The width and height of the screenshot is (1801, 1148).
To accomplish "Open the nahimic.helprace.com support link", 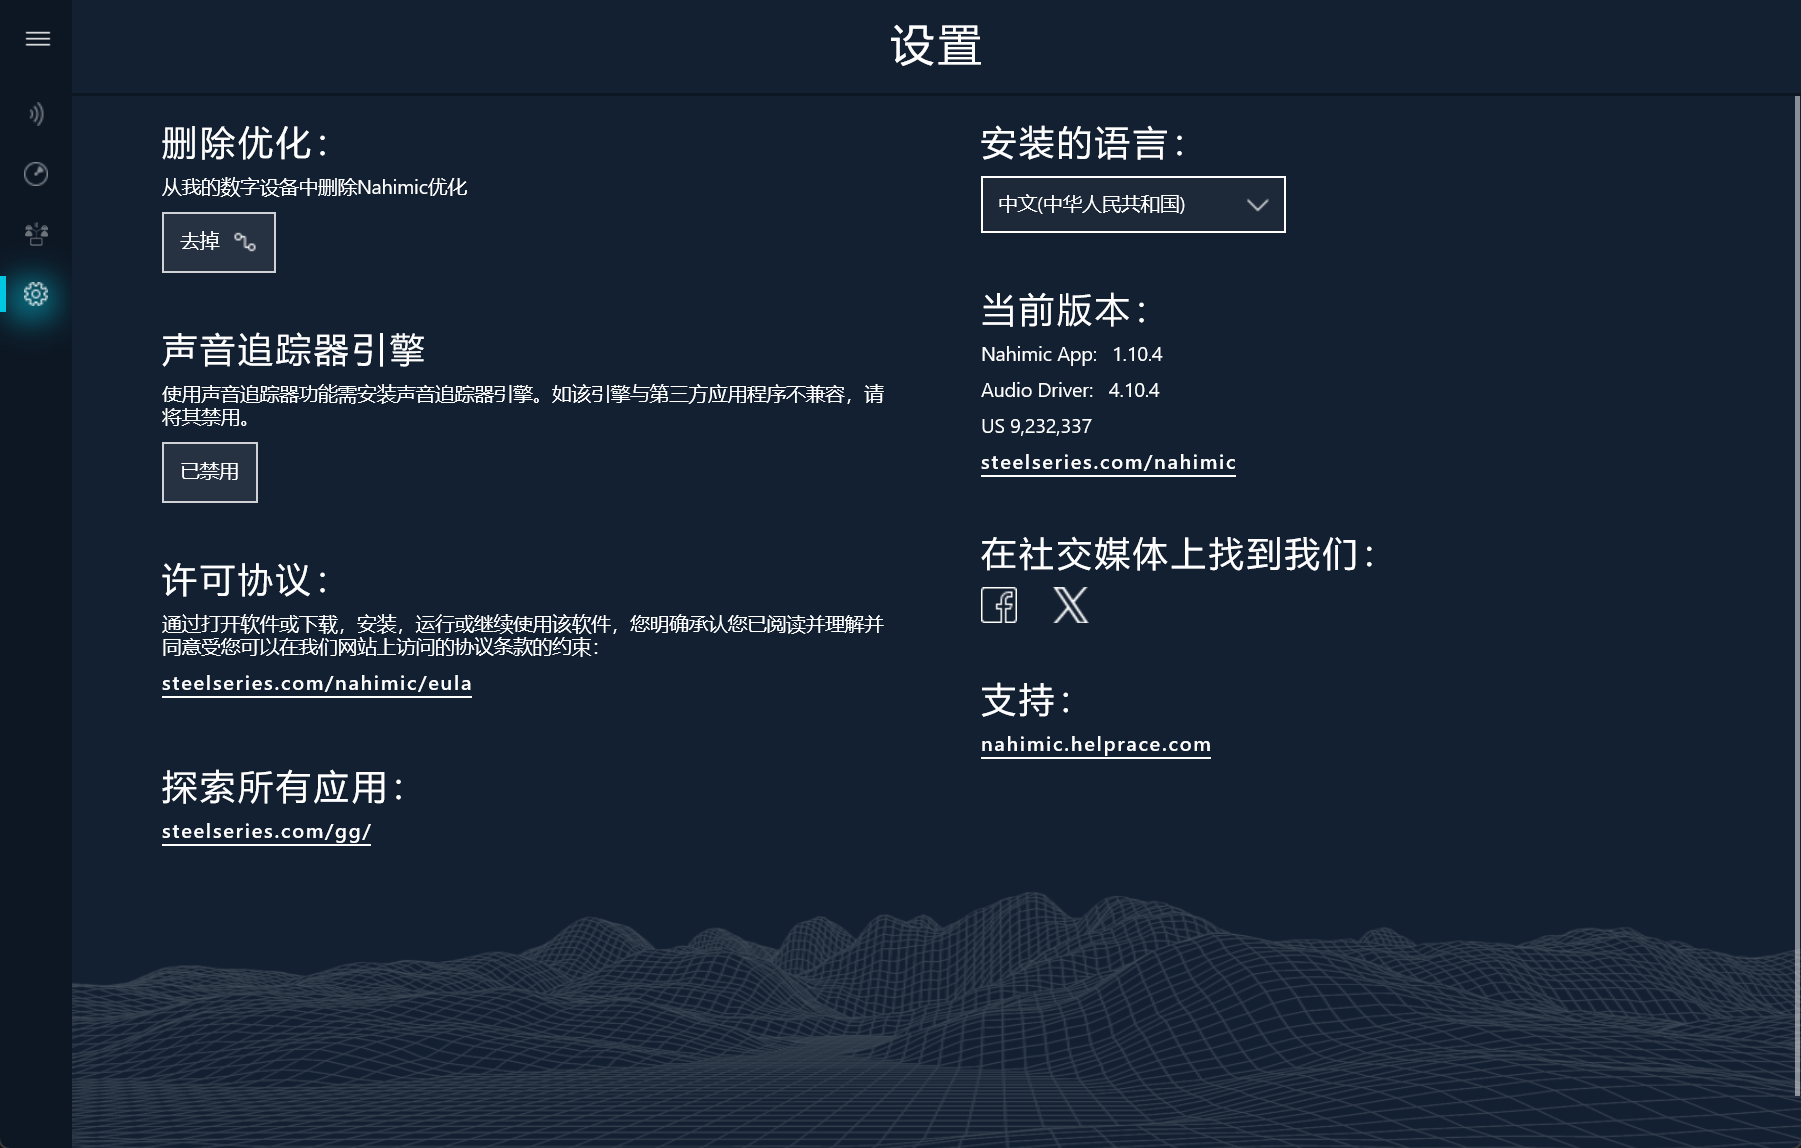I will pyautogui.click(x=1096, y=745).
